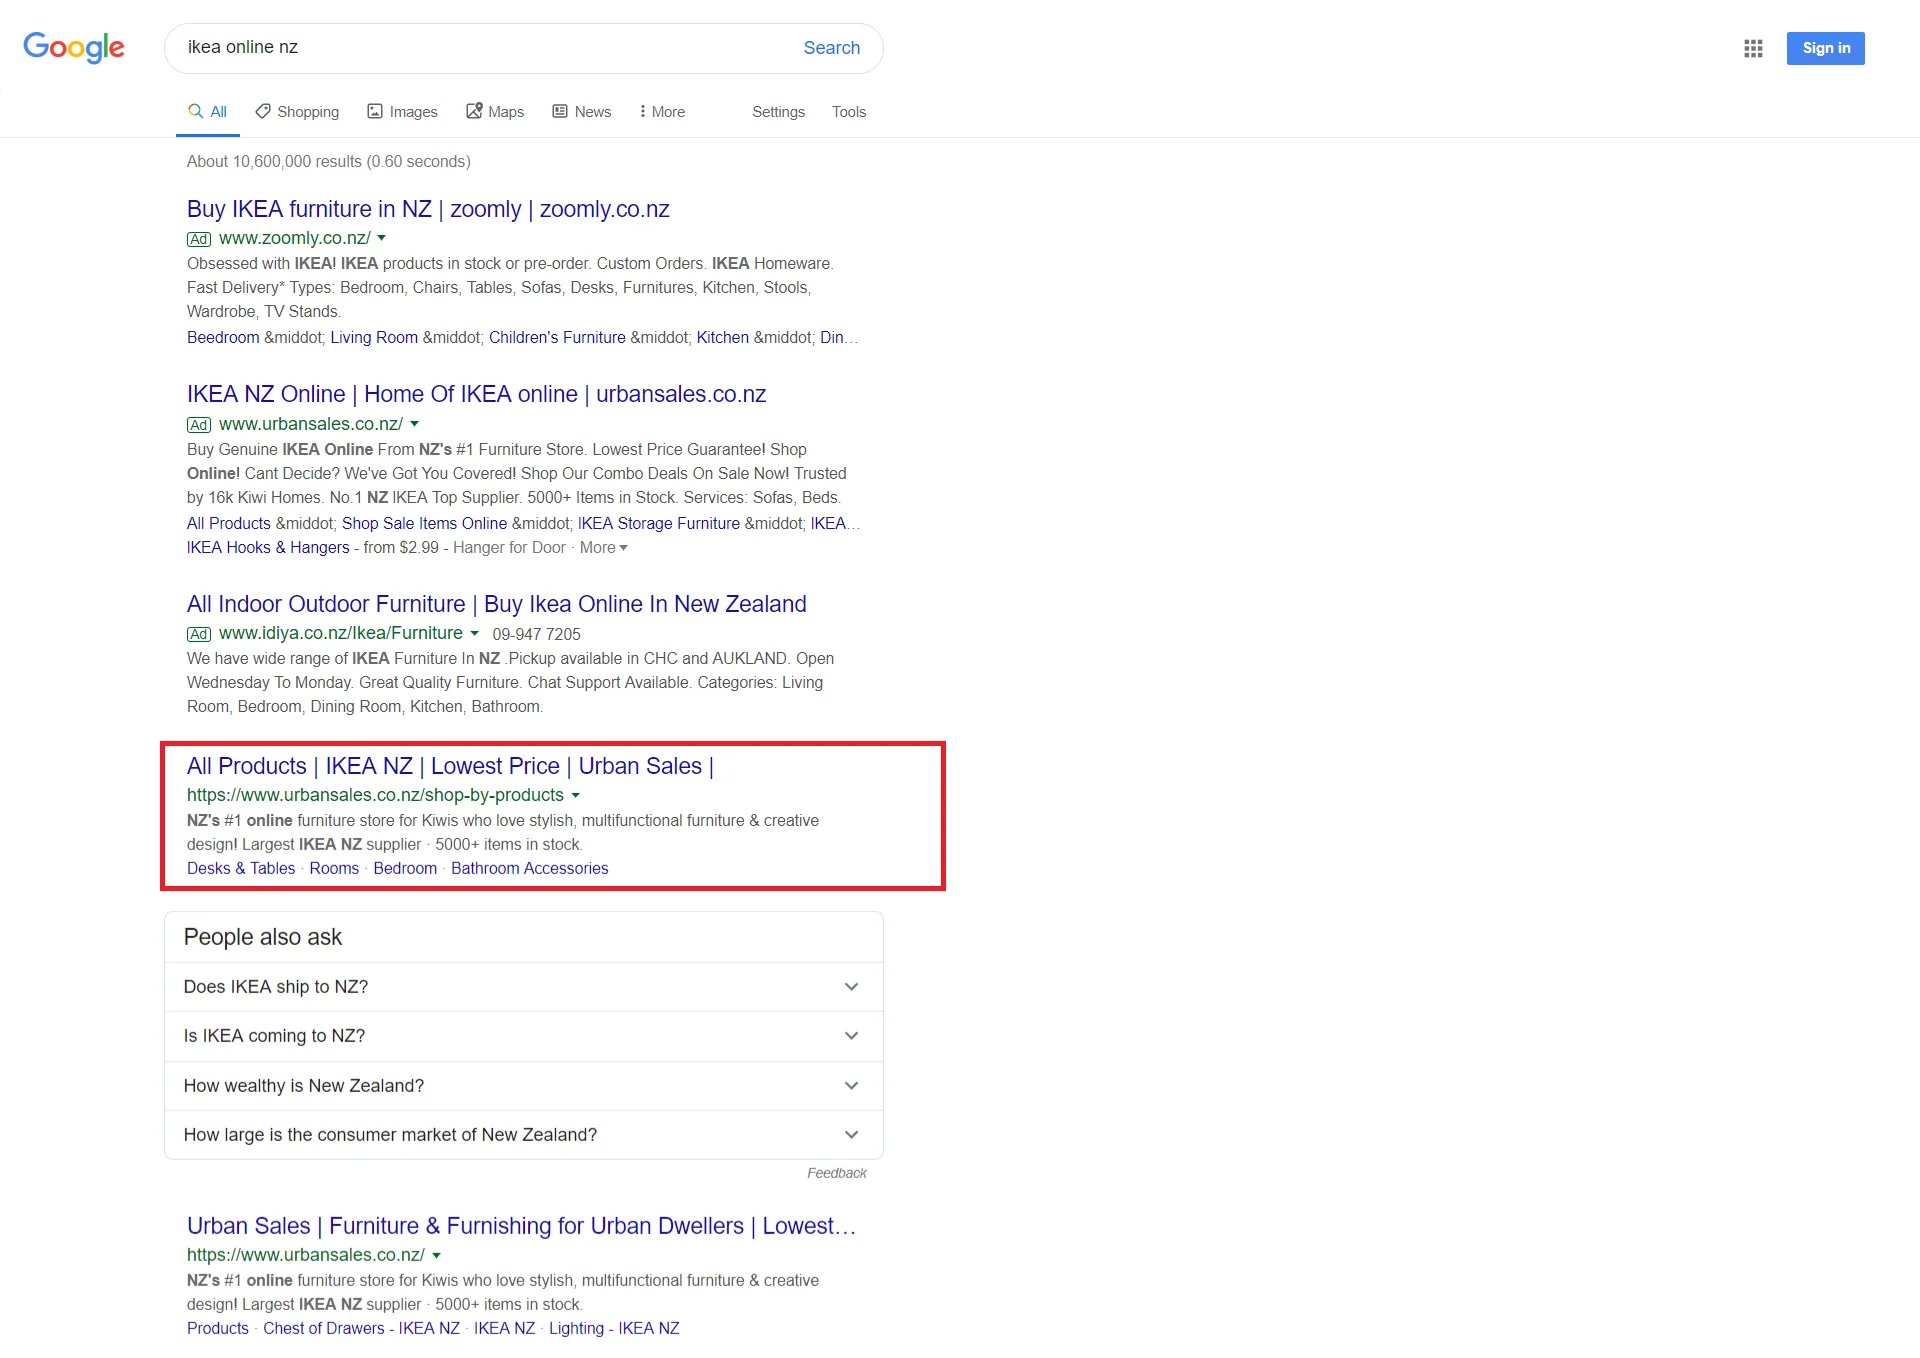Click the Products sitelink in the last result
The height and width of the screenshot is (1358, 1920).
pos(218,1329)
